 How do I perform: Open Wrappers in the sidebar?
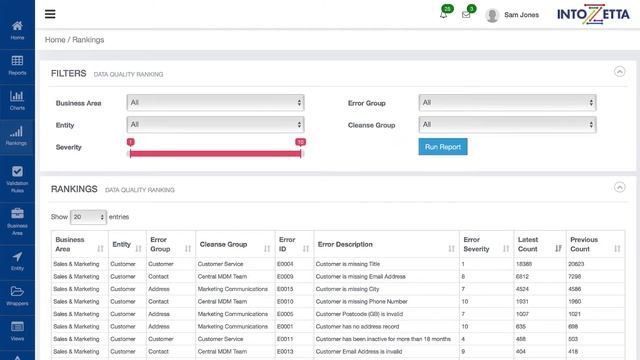(x=17, y=297)
